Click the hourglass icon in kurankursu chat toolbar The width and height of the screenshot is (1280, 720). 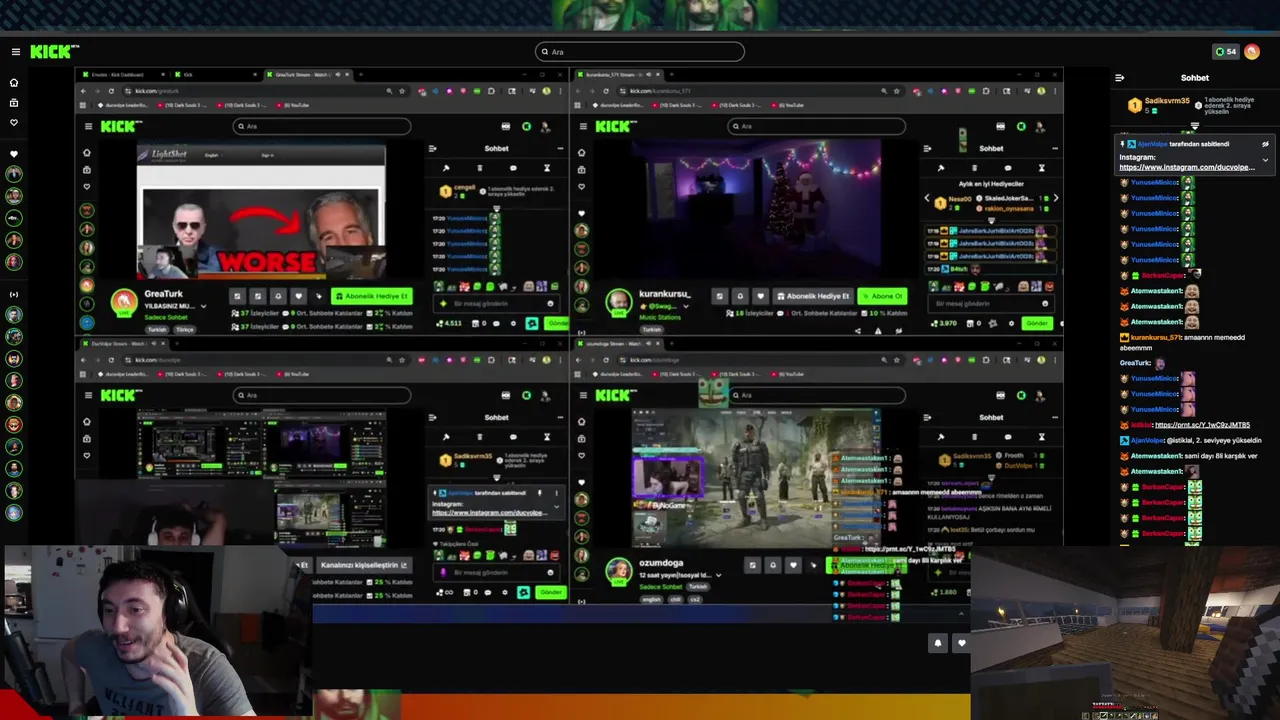pyautogui.click(x=1041, y=168)
